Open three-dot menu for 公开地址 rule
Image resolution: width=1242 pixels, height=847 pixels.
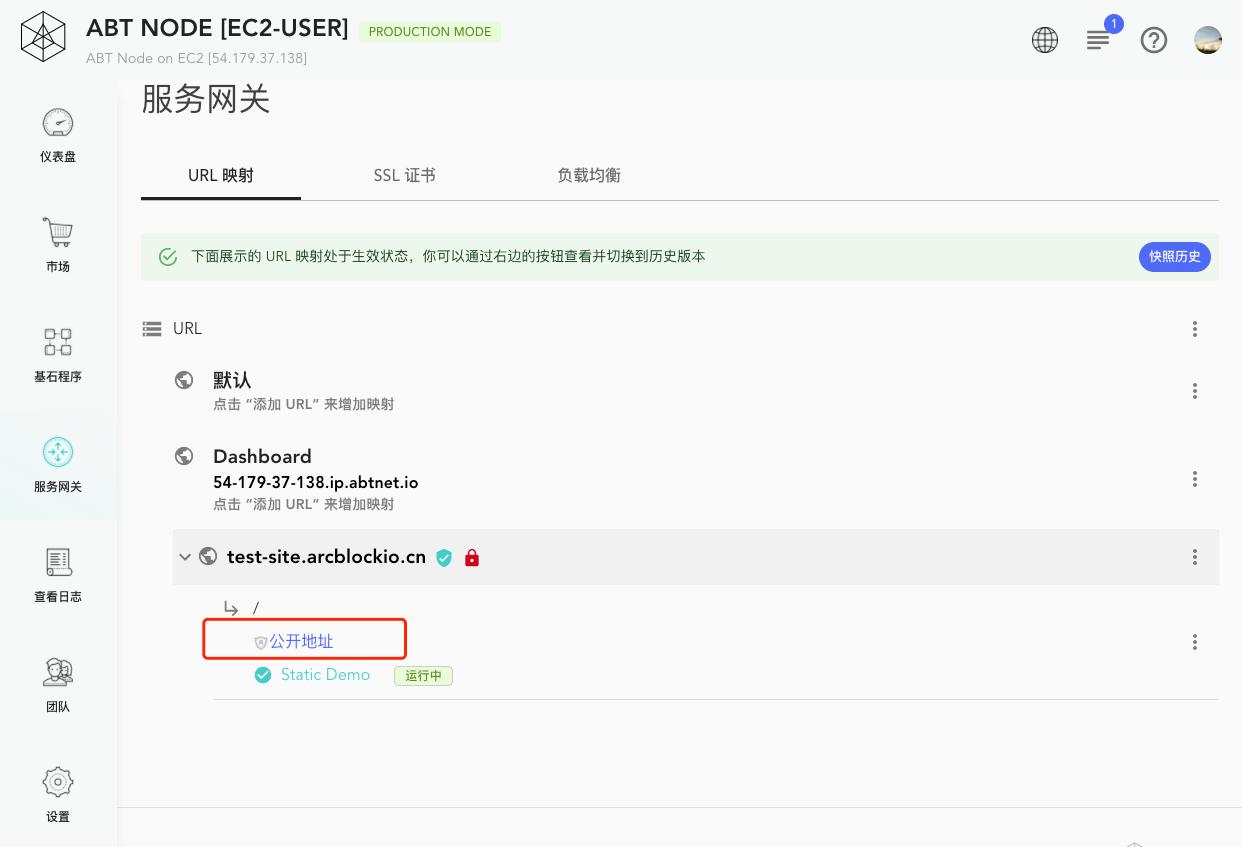[1195, 642]
